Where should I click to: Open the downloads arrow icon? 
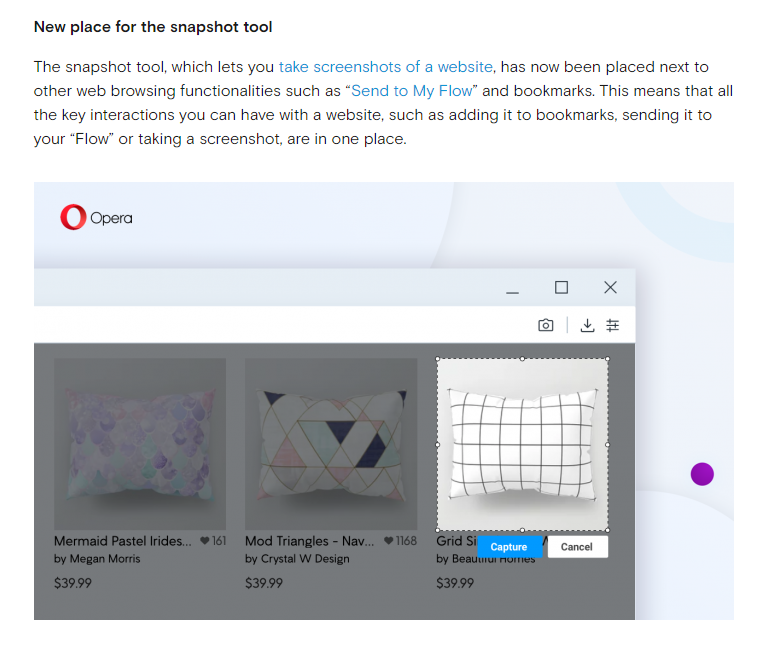pyautogui.click(x=588, y=325)
